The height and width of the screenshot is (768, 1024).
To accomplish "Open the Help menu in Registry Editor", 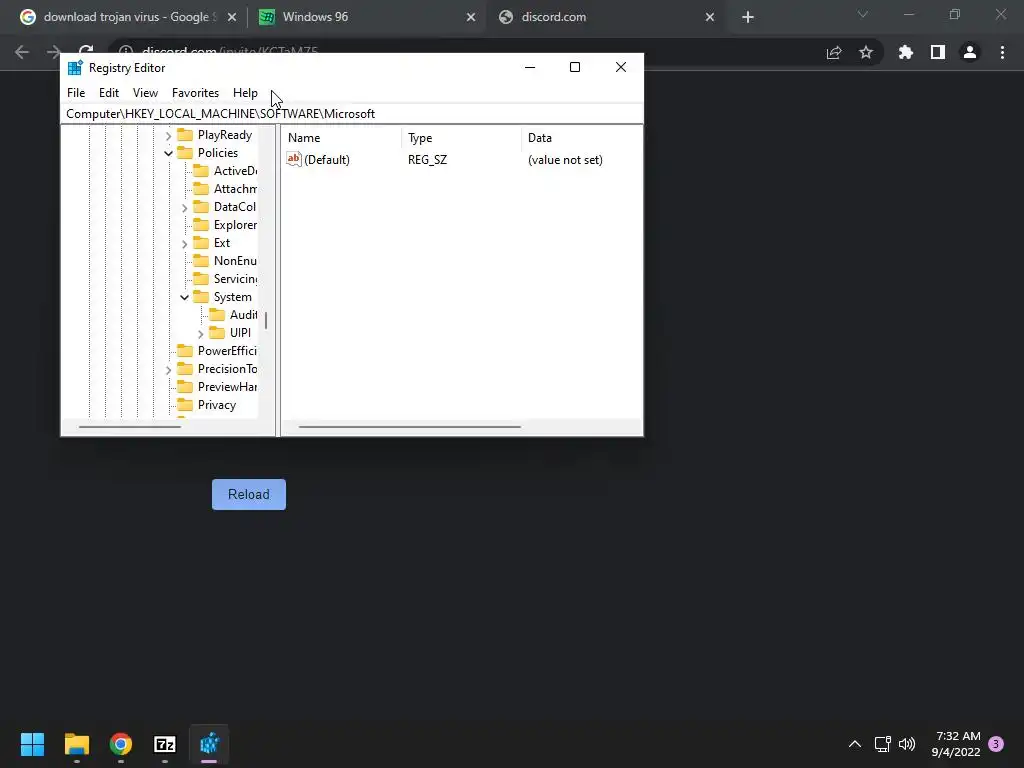I will click(x=245, y=93).
